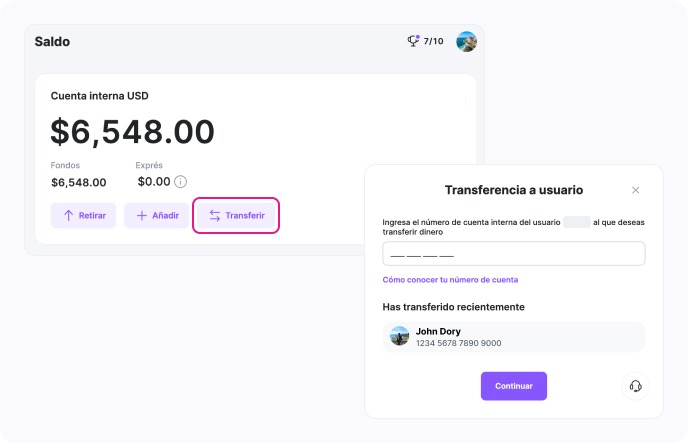Click the 7/10 progress counter
Viewport: 688px width, 443px height.
coord(434,42)
